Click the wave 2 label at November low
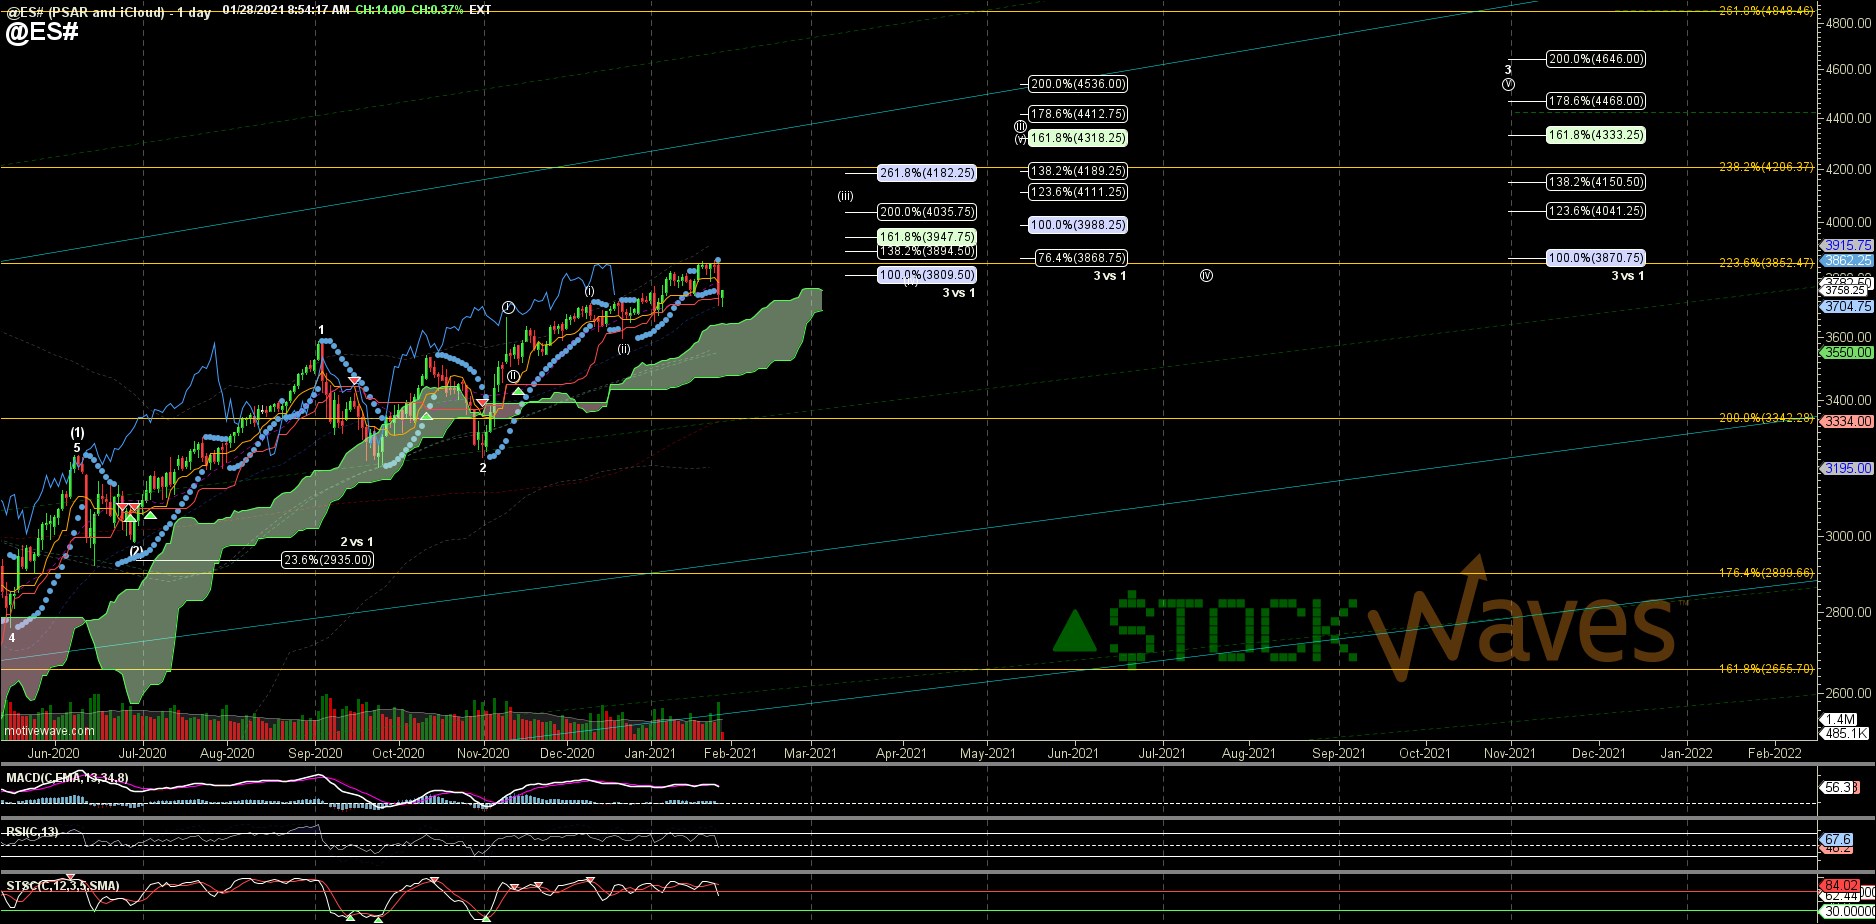The width and height of the screenshot is (1876, 924). [483, 467]
